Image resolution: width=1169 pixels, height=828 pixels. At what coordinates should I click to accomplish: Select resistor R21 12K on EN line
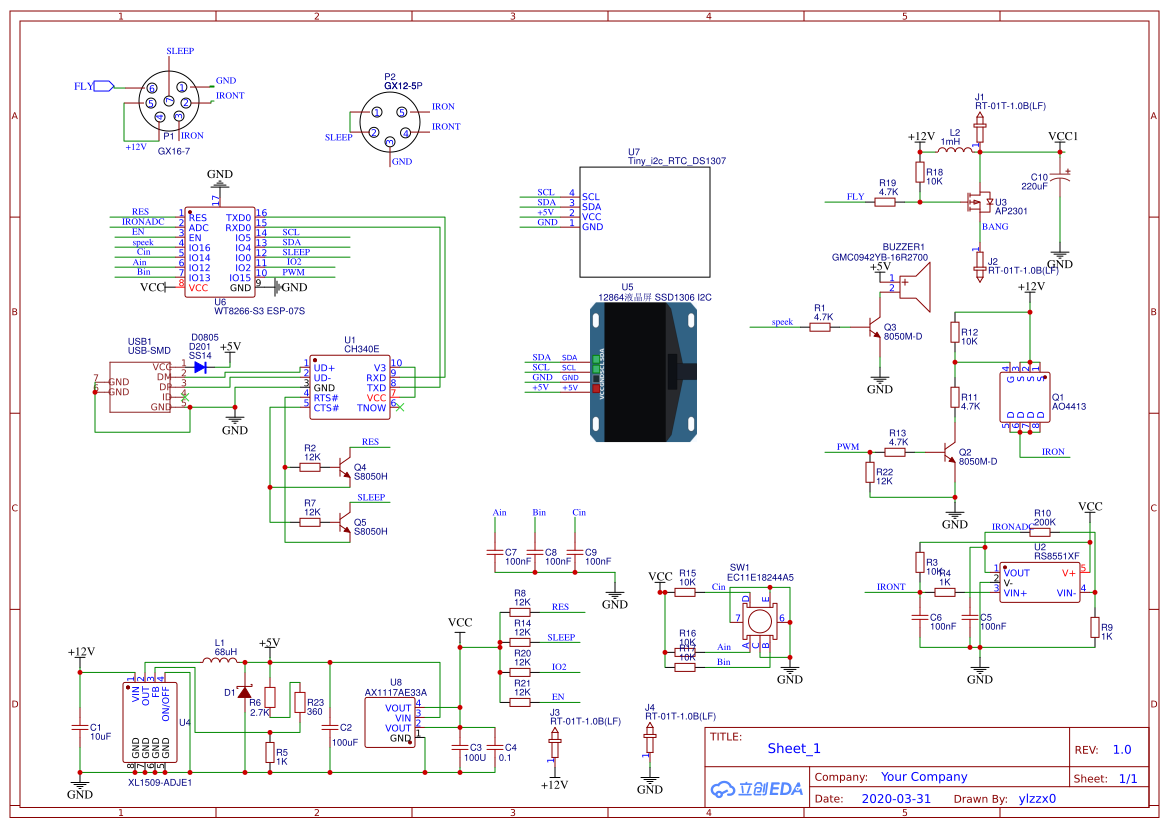520,702
